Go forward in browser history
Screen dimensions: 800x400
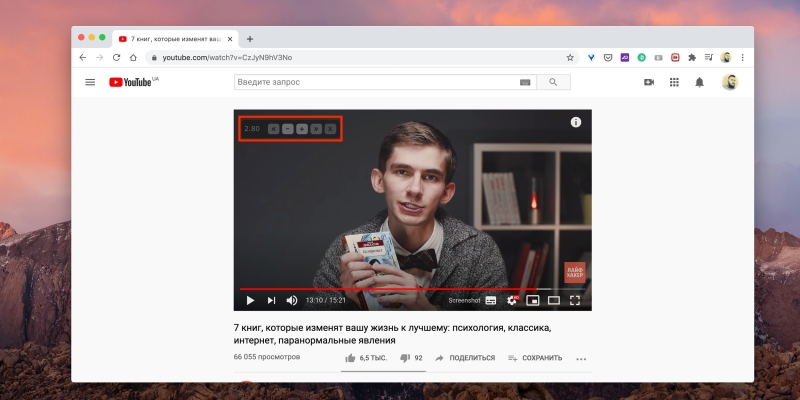coord(99,58)
